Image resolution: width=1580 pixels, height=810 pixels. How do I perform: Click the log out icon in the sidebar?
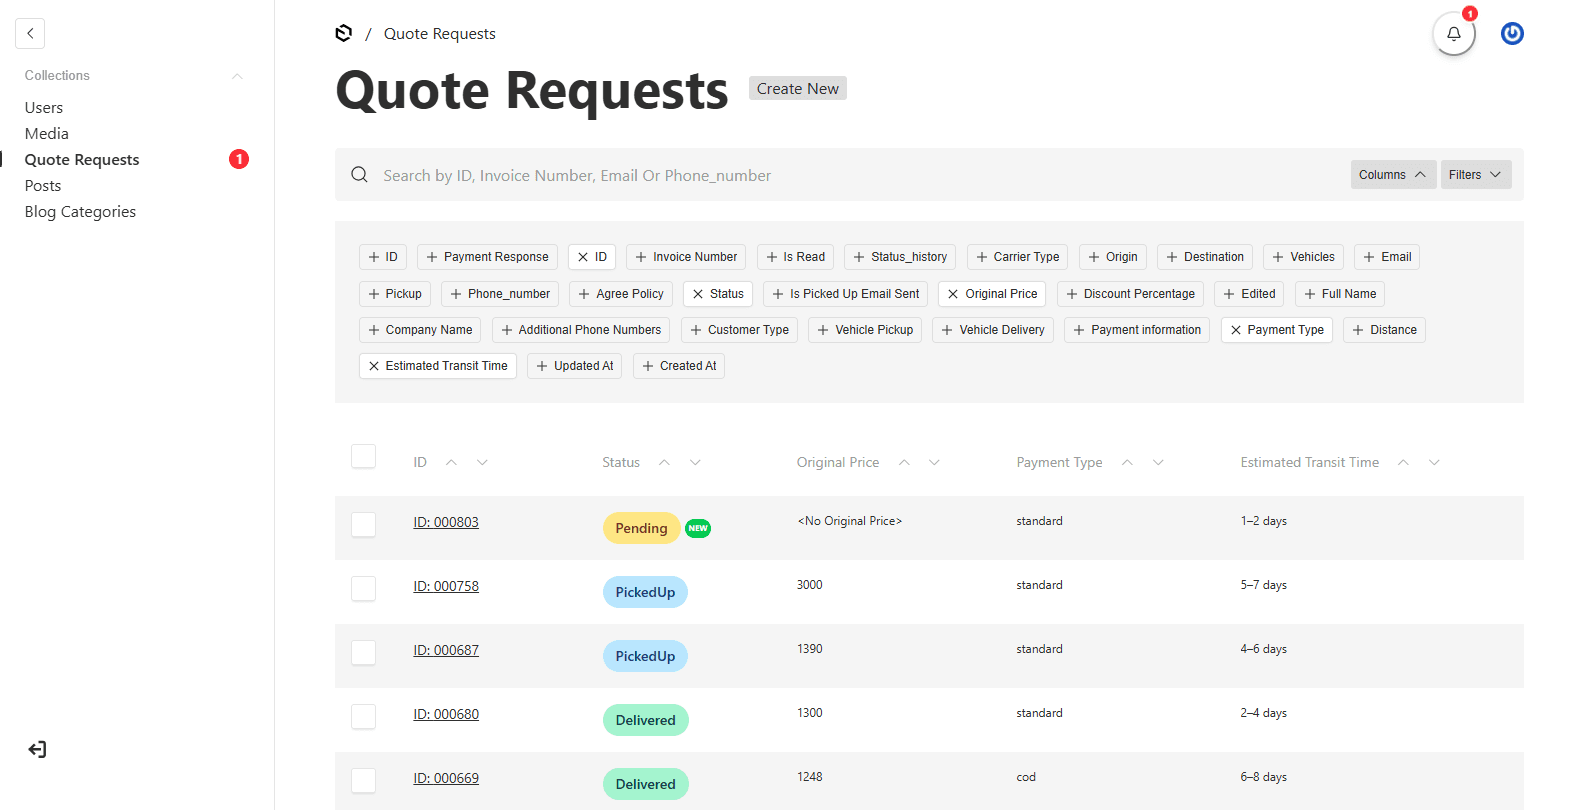(x=37, y=749)
